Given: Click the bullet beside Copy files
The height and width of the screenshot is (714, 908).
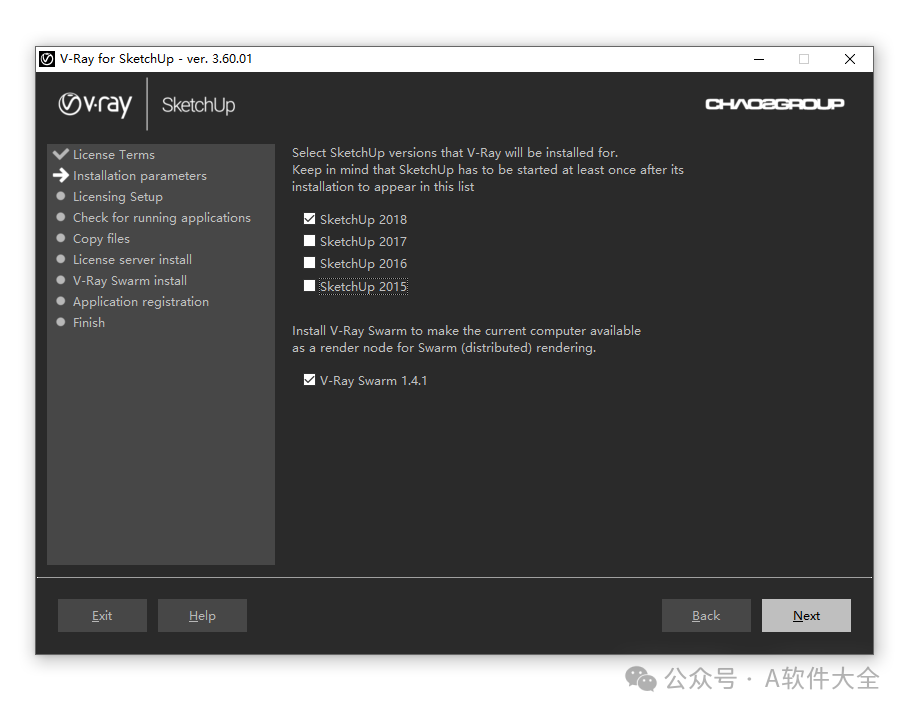Looking at the screenshot, I should tap(60, 238).
